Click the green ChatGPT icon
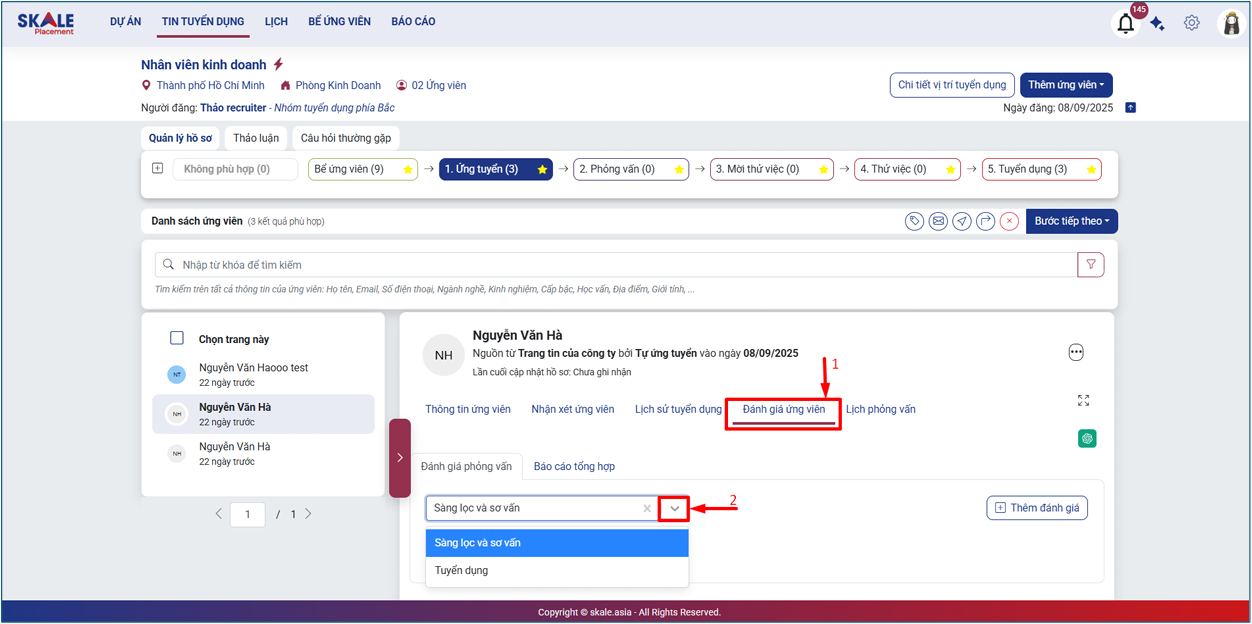Screen dimensions: 1252x624 (x=1087, y=438)
